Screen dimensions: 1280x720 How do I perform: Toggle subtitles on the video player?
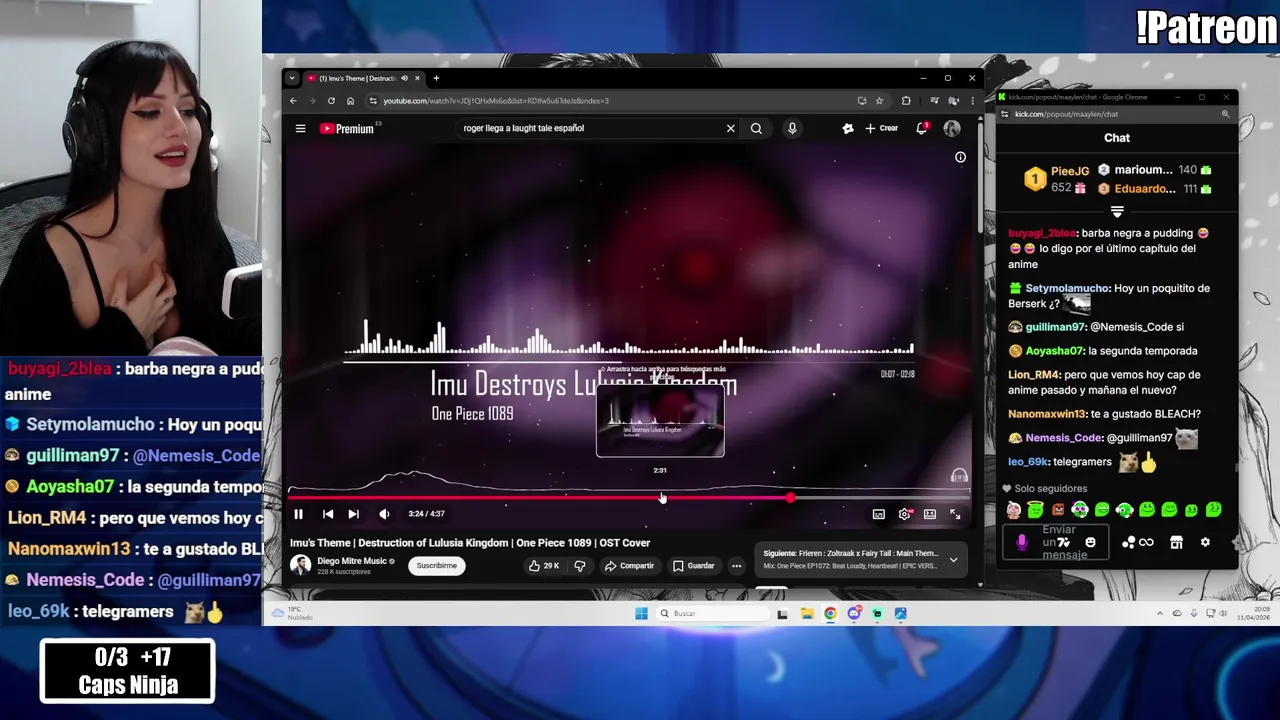point(878,514)
